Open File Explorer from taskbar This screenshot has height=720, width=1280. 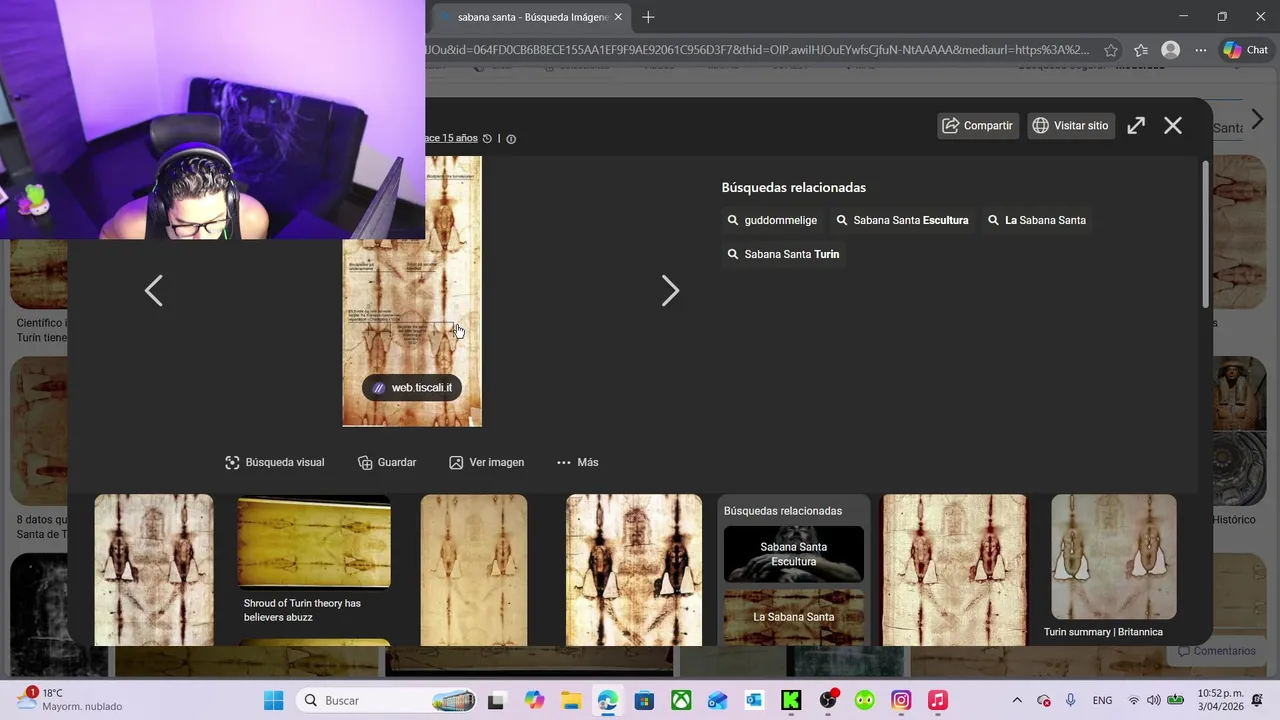(x=571, y=700)
